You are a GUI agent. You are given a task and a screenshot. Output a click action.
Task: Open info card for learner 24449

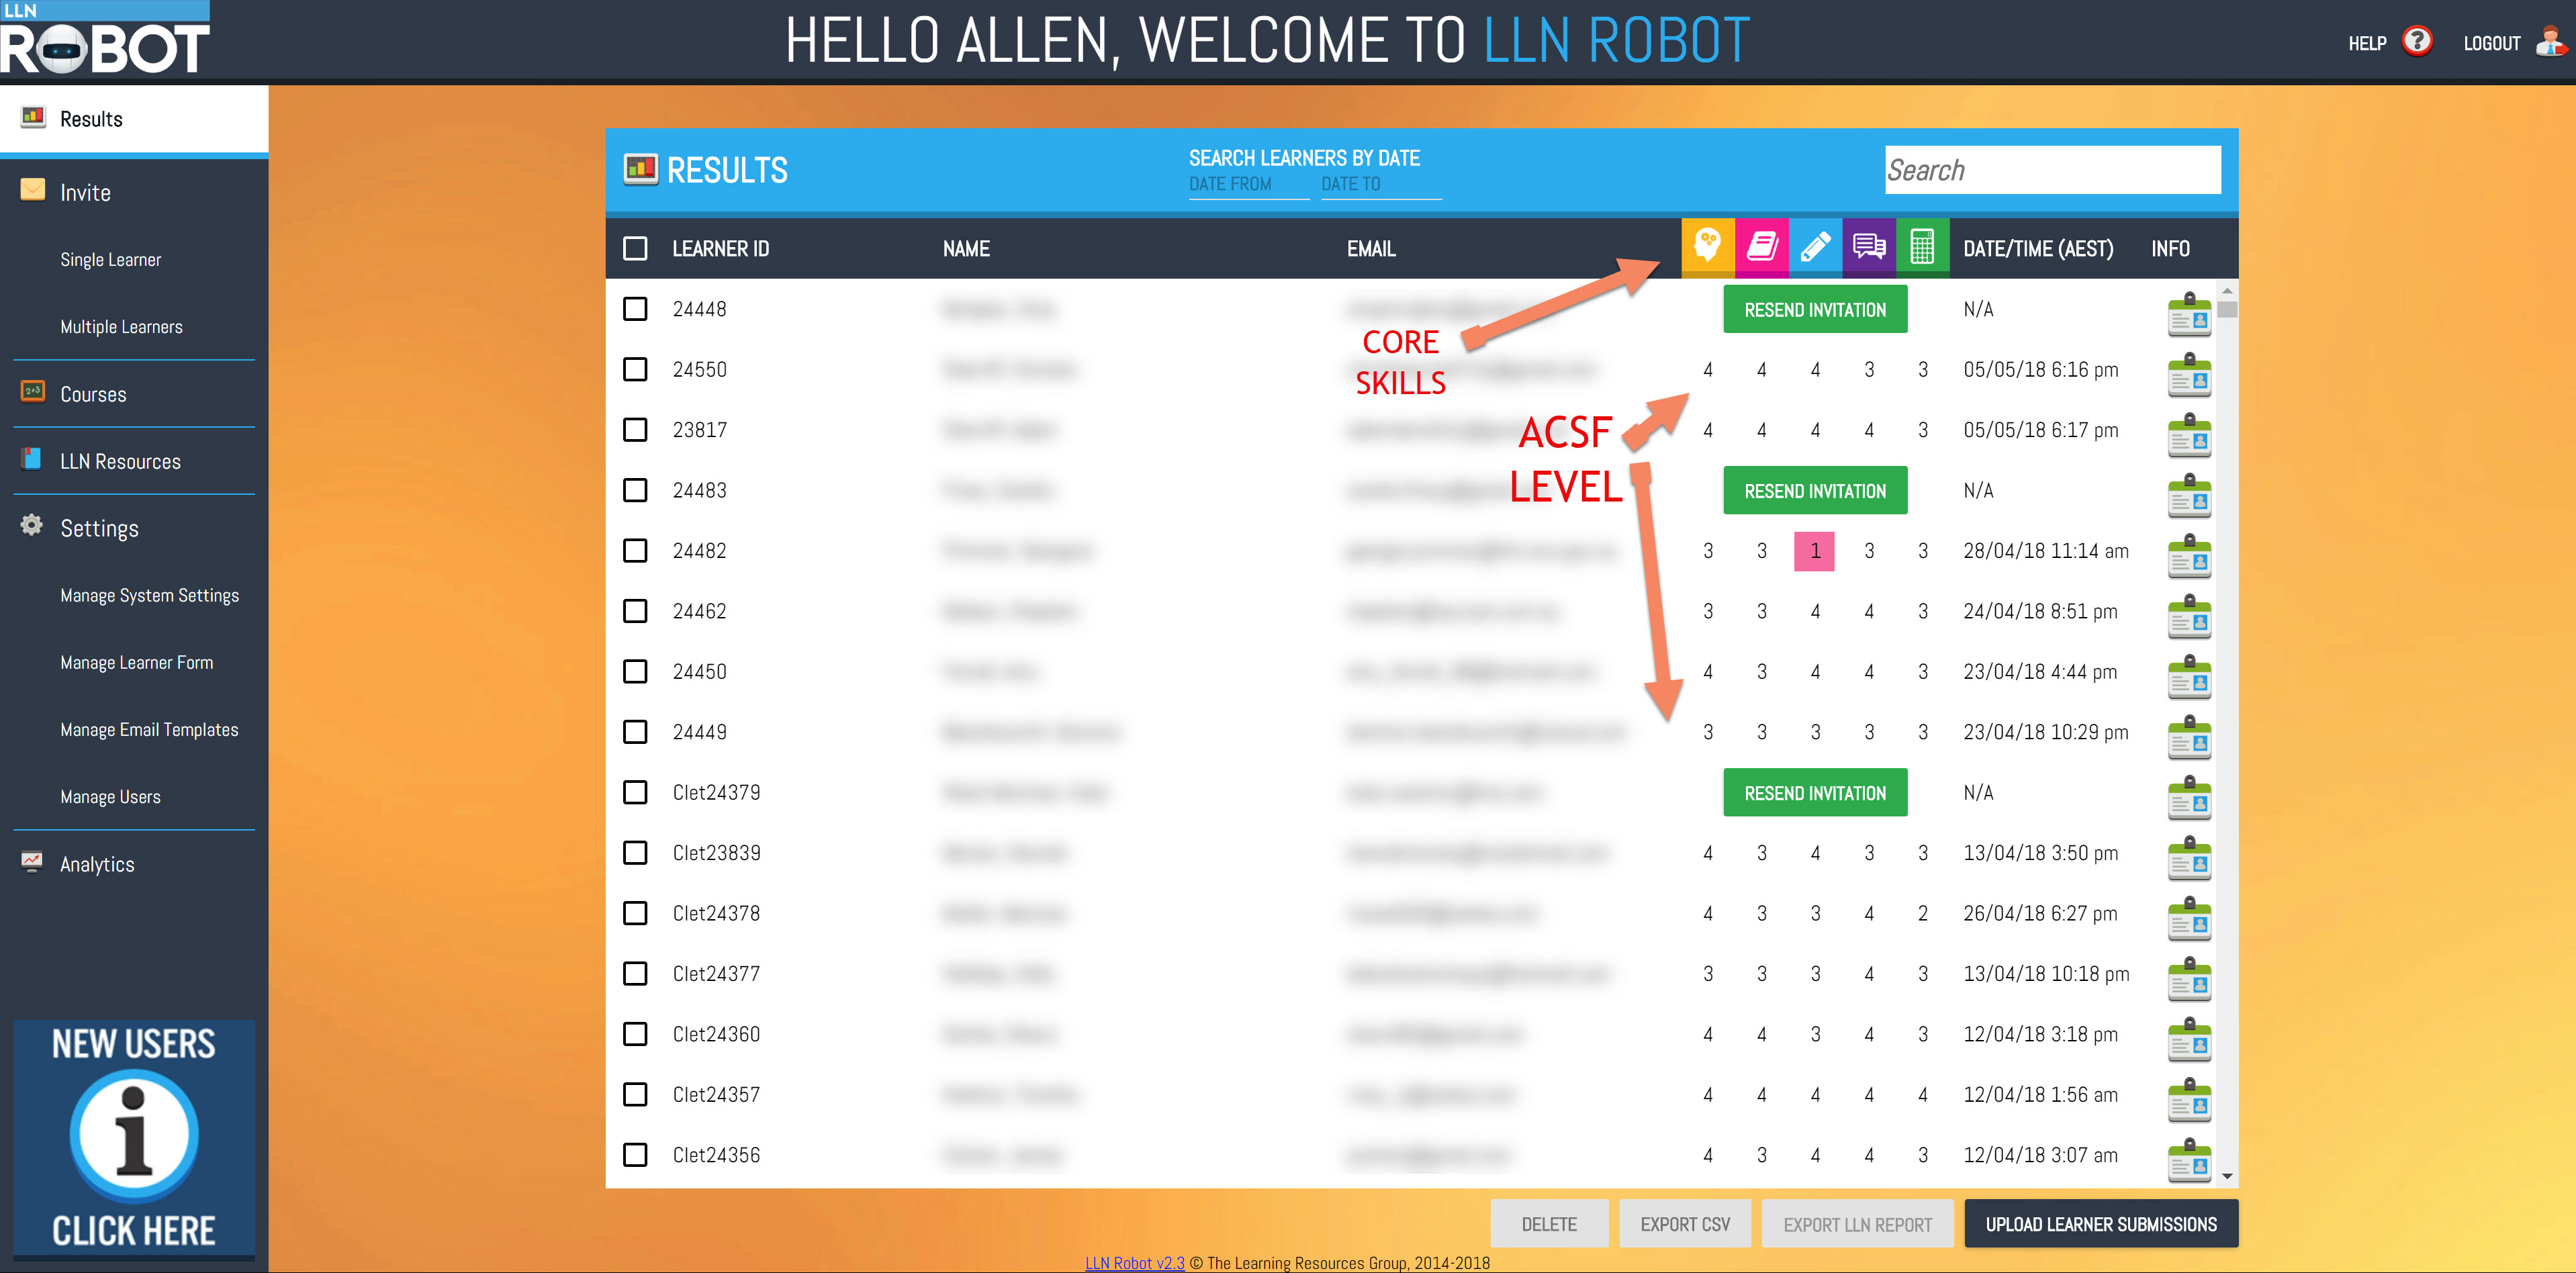coord(2189,737)
